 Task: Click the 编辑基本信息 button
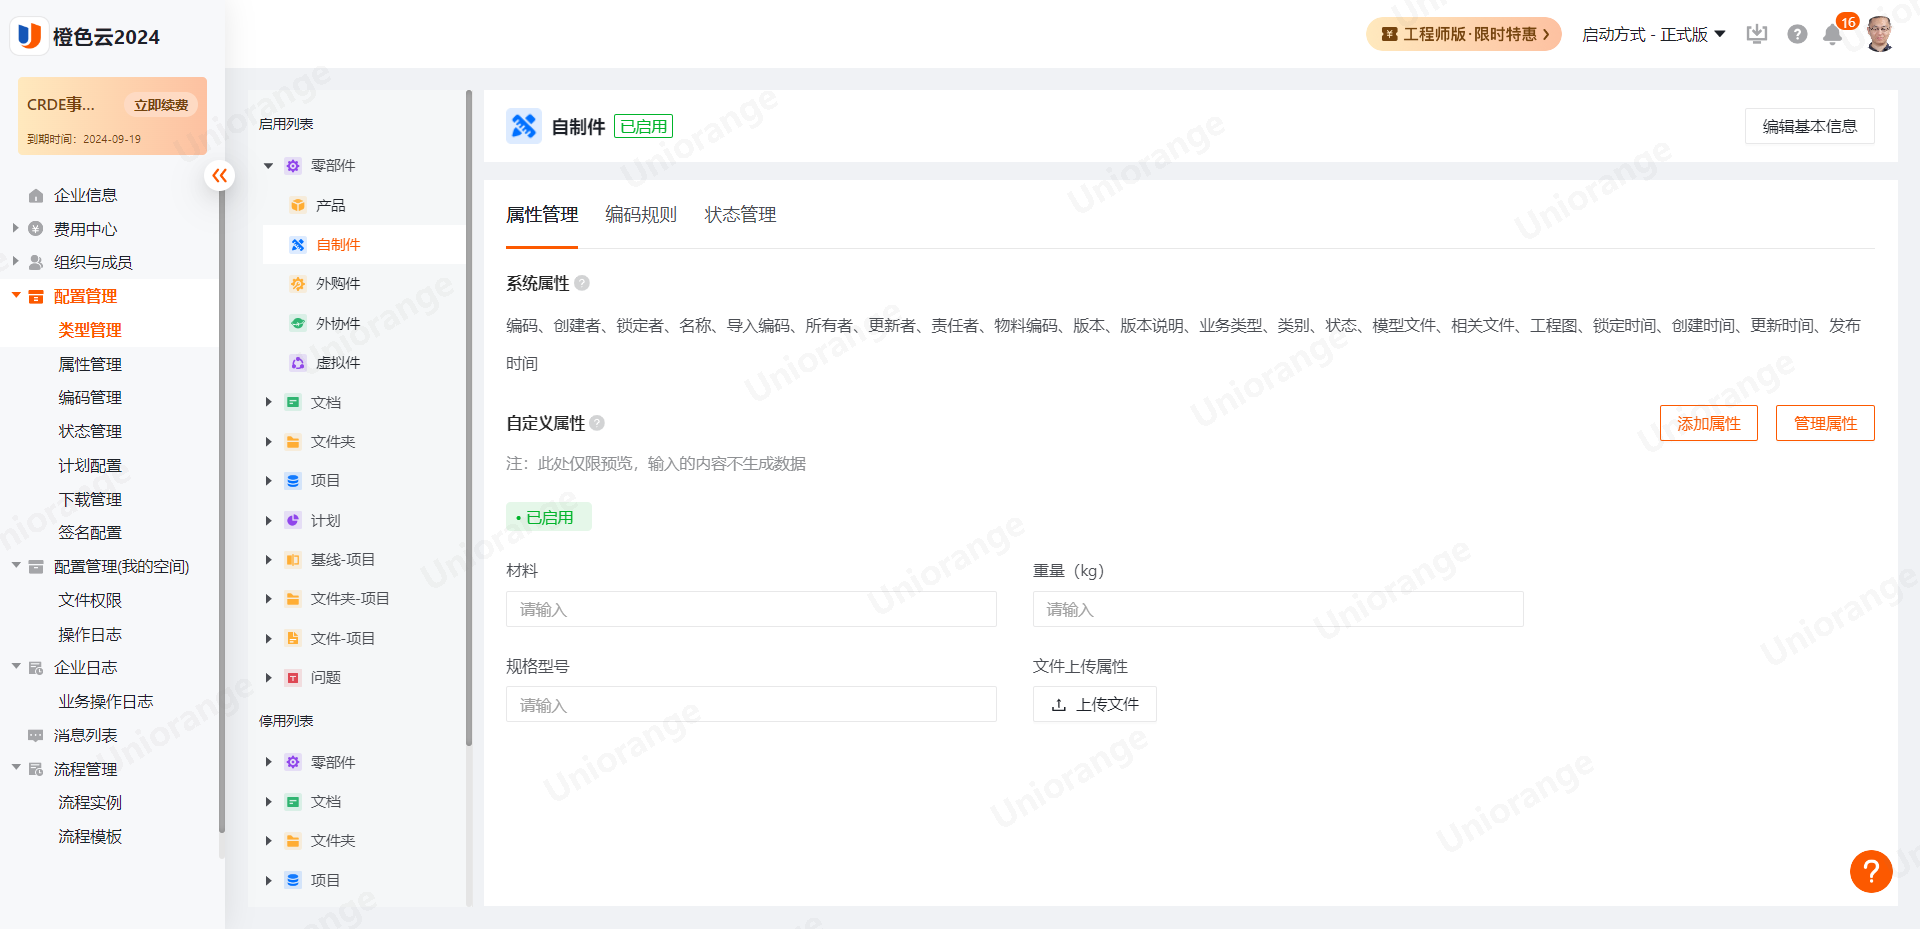click(1809, 127)
